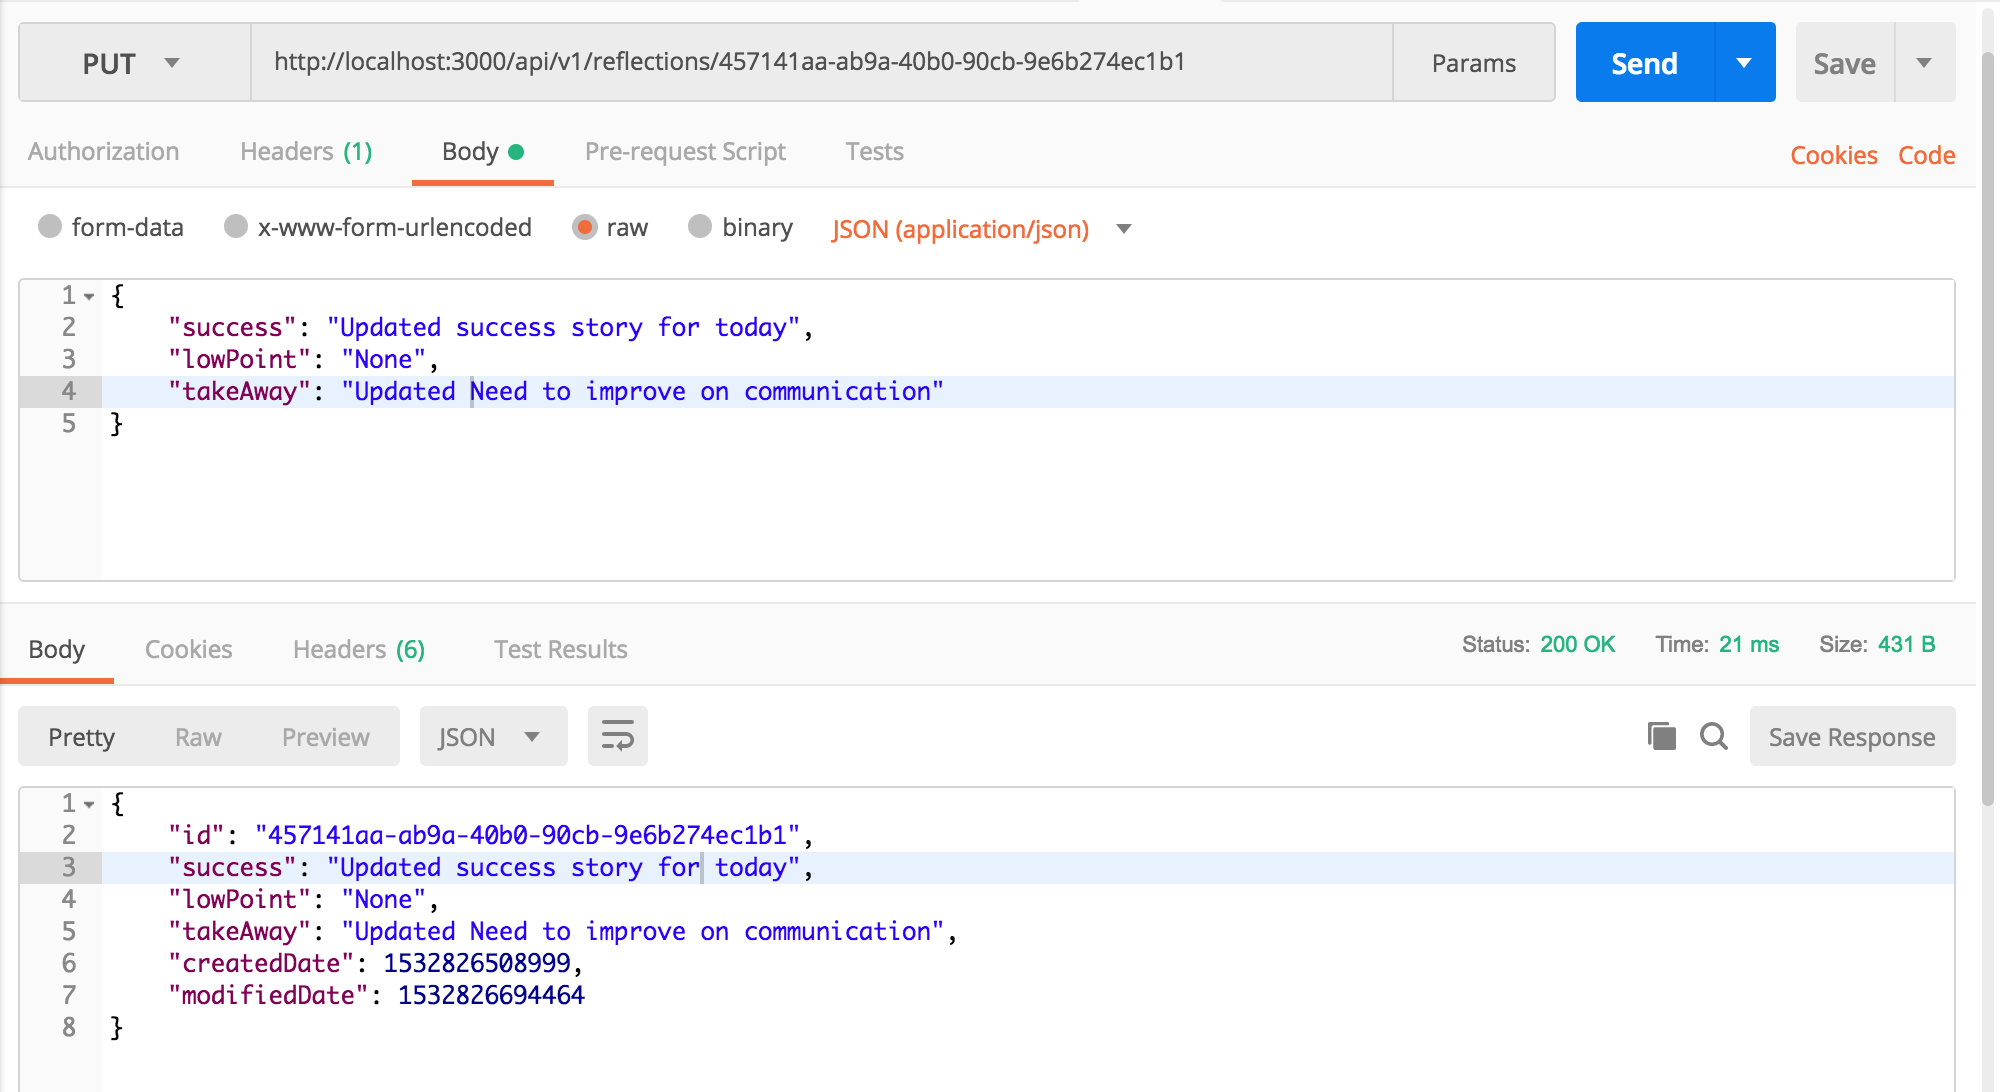Select the binary body type radio
Image resolution: width=2000 pixels, height=1092 pixels.
click(700, 227)
